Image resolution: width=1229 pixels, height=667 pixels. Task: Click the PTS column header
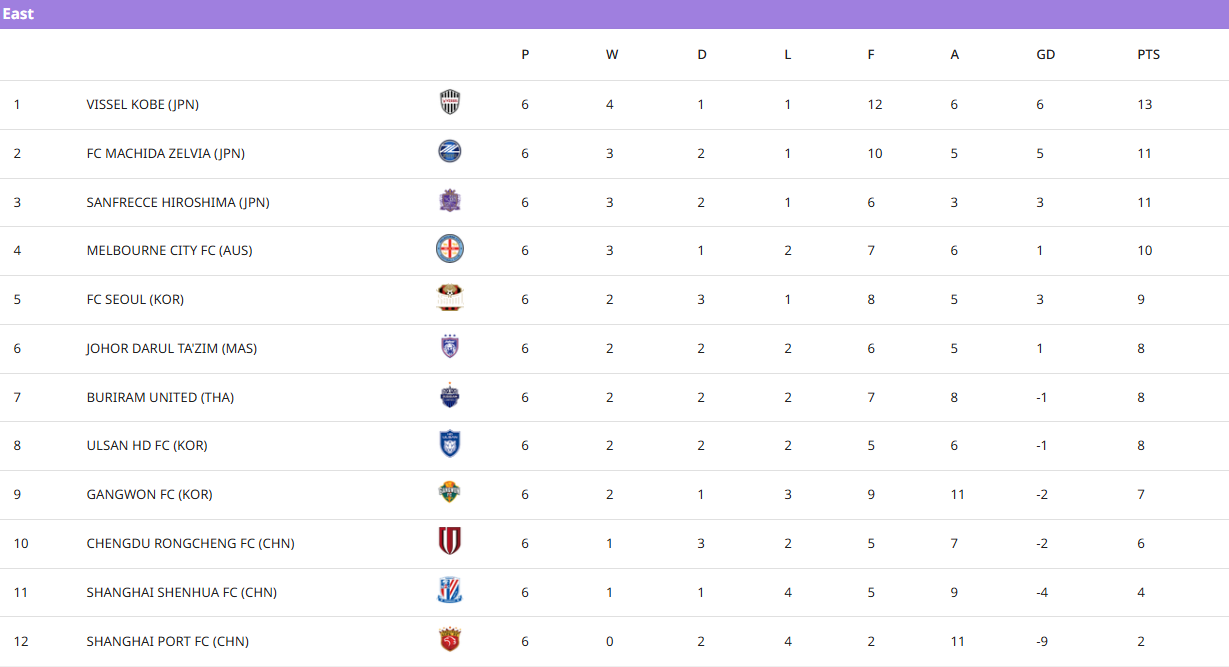pos(1148,55)
